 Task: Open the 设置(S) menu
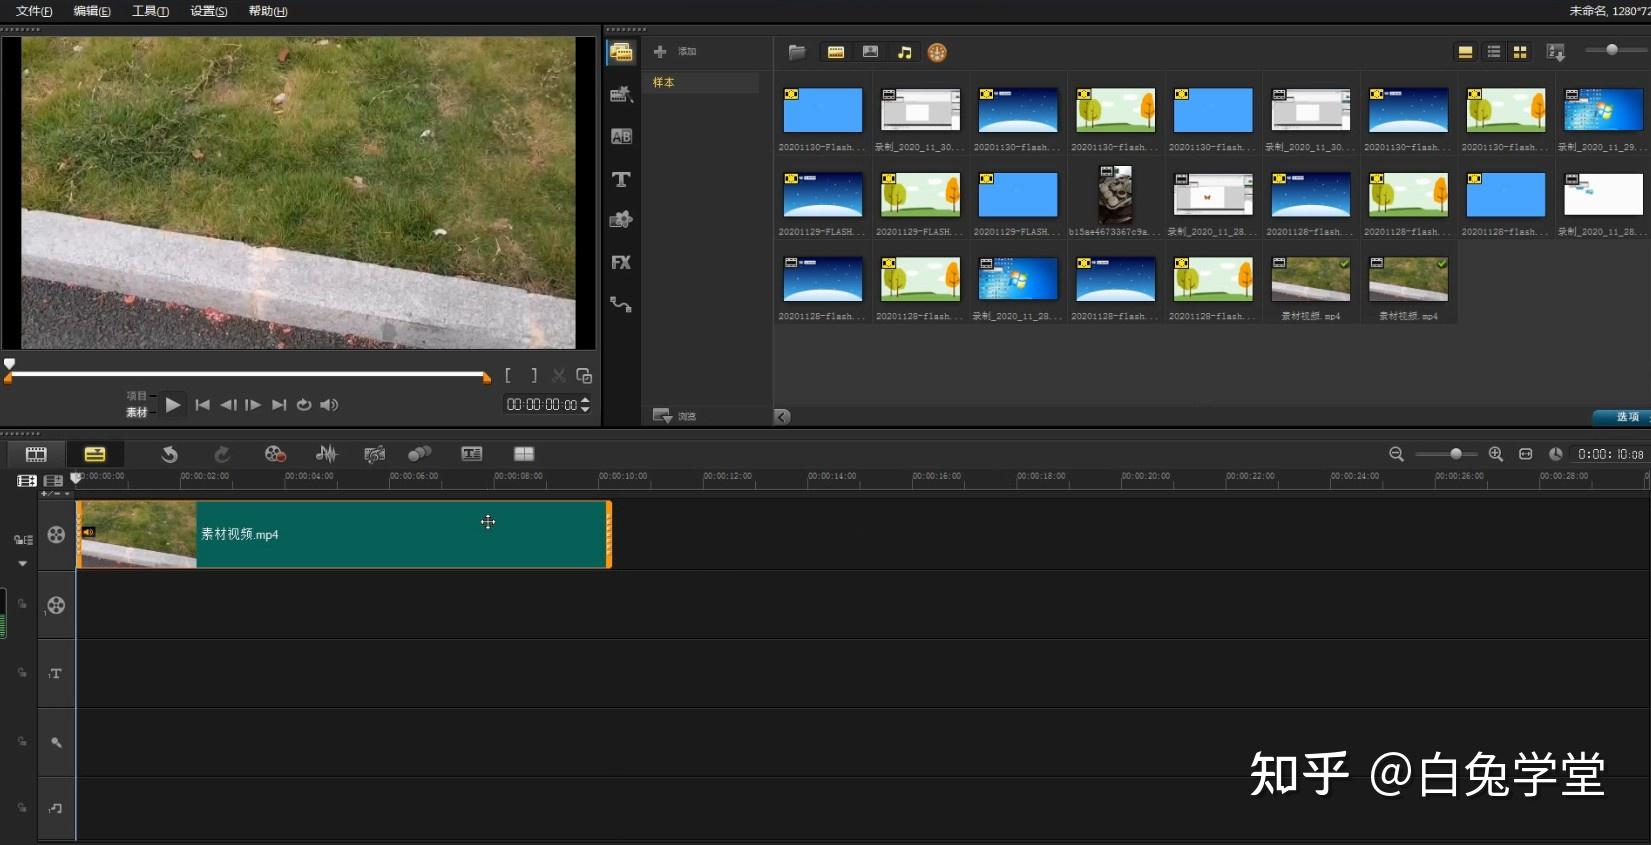pyautogui.click(x=208, y=11)
